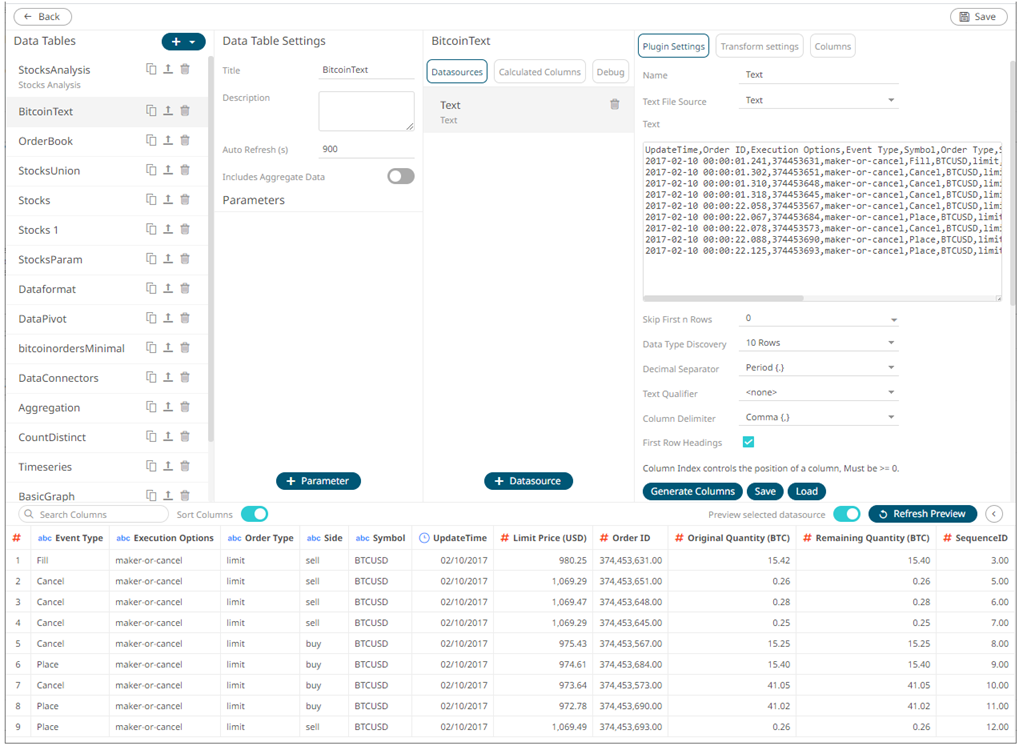Expand the Column Delimiter dropdown
The width and height of the screenshot is (1019, 746).
click(x=819, y=417)
